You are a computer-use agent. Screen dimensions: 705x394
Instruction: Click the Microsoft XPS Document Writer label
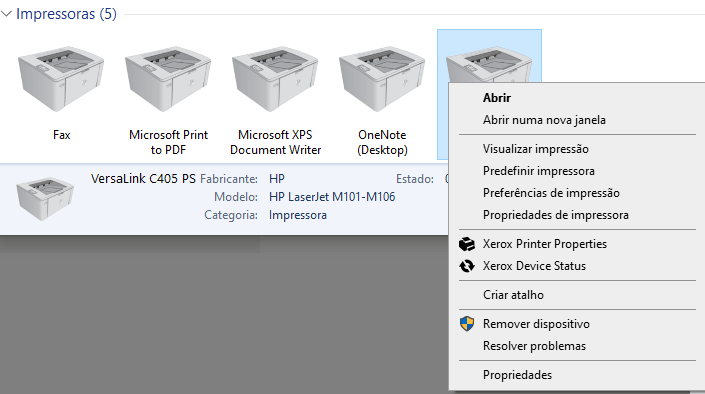coord(275,142)
